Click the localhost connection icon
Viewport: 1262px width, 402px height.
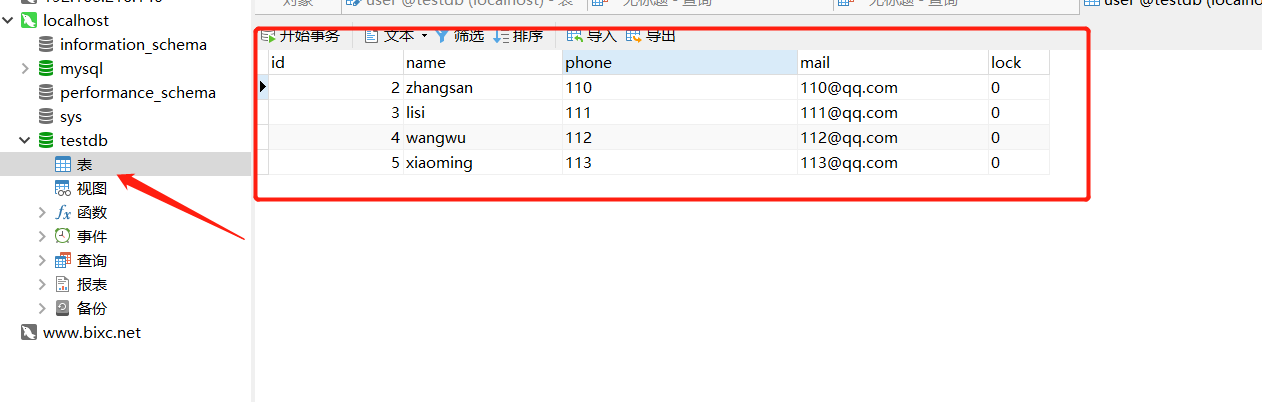29,20
